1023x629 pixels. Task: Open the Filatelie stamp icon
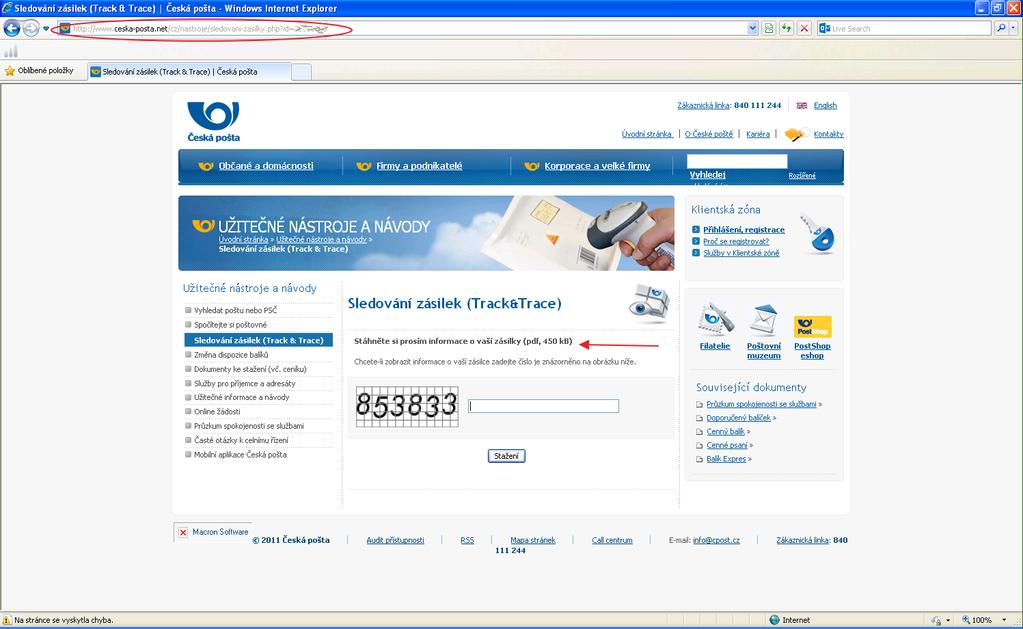714,320
